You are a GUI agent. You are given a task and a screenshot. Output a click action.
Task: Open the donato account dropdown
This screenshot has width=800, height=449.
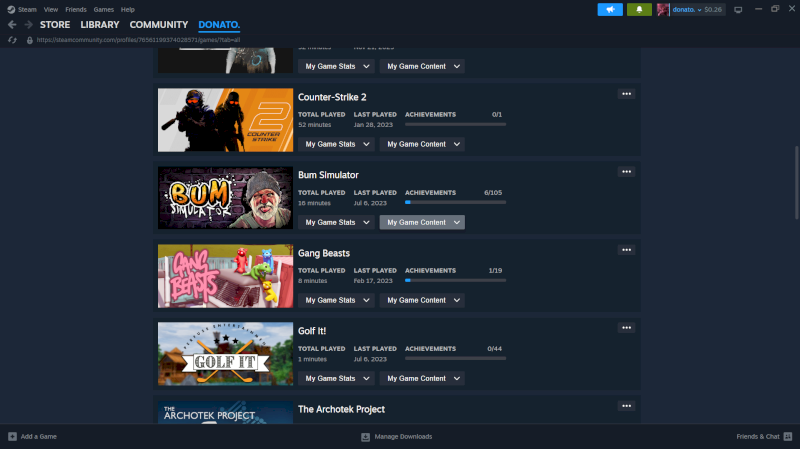click(x=687, y=9)
